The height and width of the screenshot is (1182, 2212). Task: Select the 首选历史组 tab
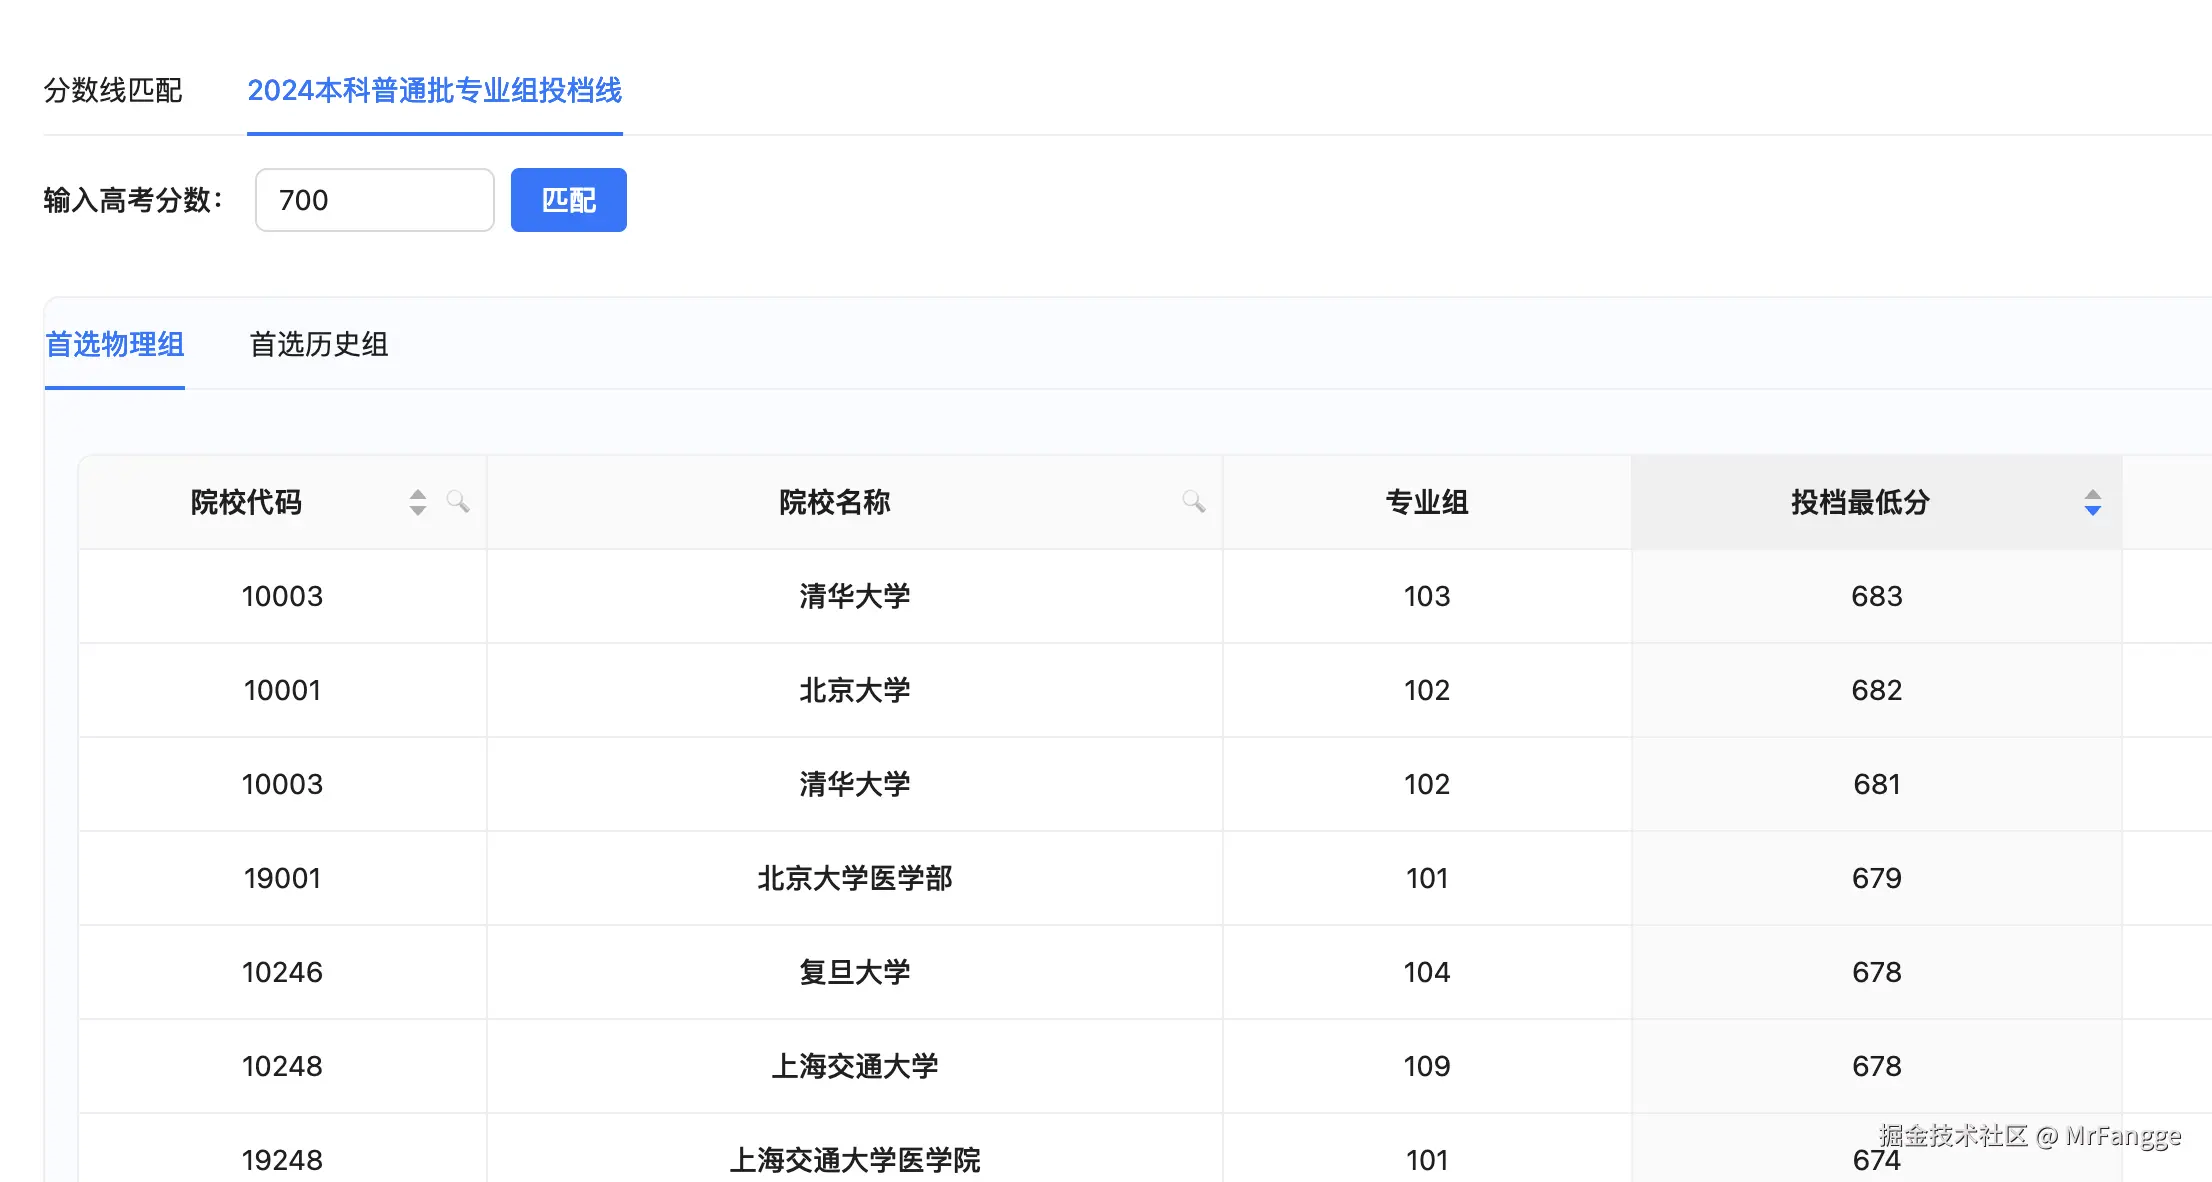pos(318,345)
